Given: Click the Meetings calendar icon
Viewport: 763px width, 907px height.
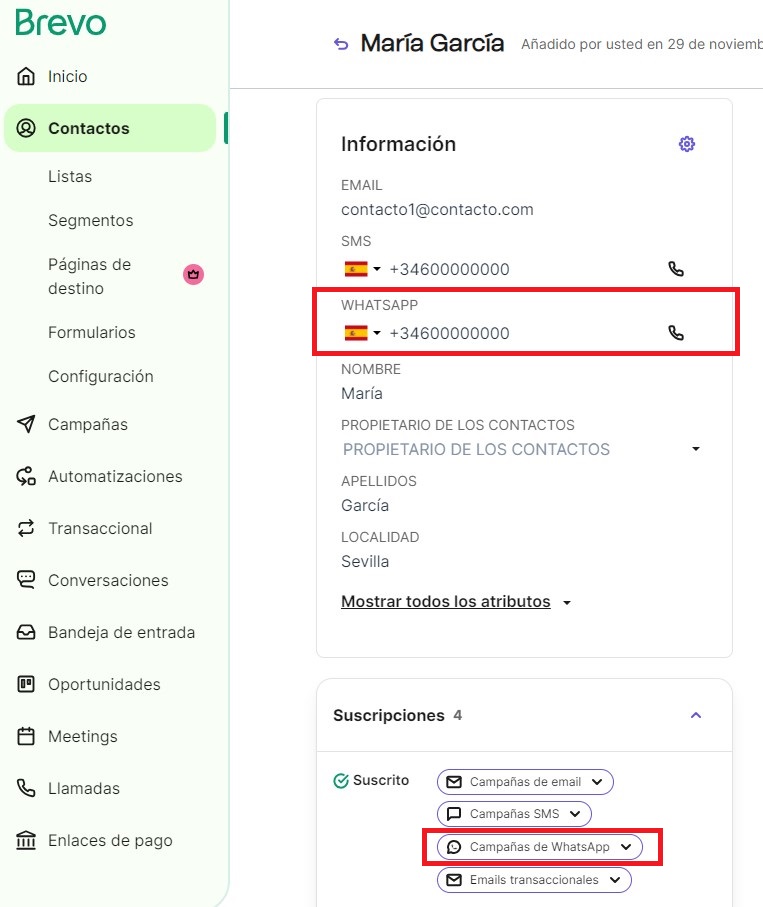Looking at the screenshot, I should (26, 736).
